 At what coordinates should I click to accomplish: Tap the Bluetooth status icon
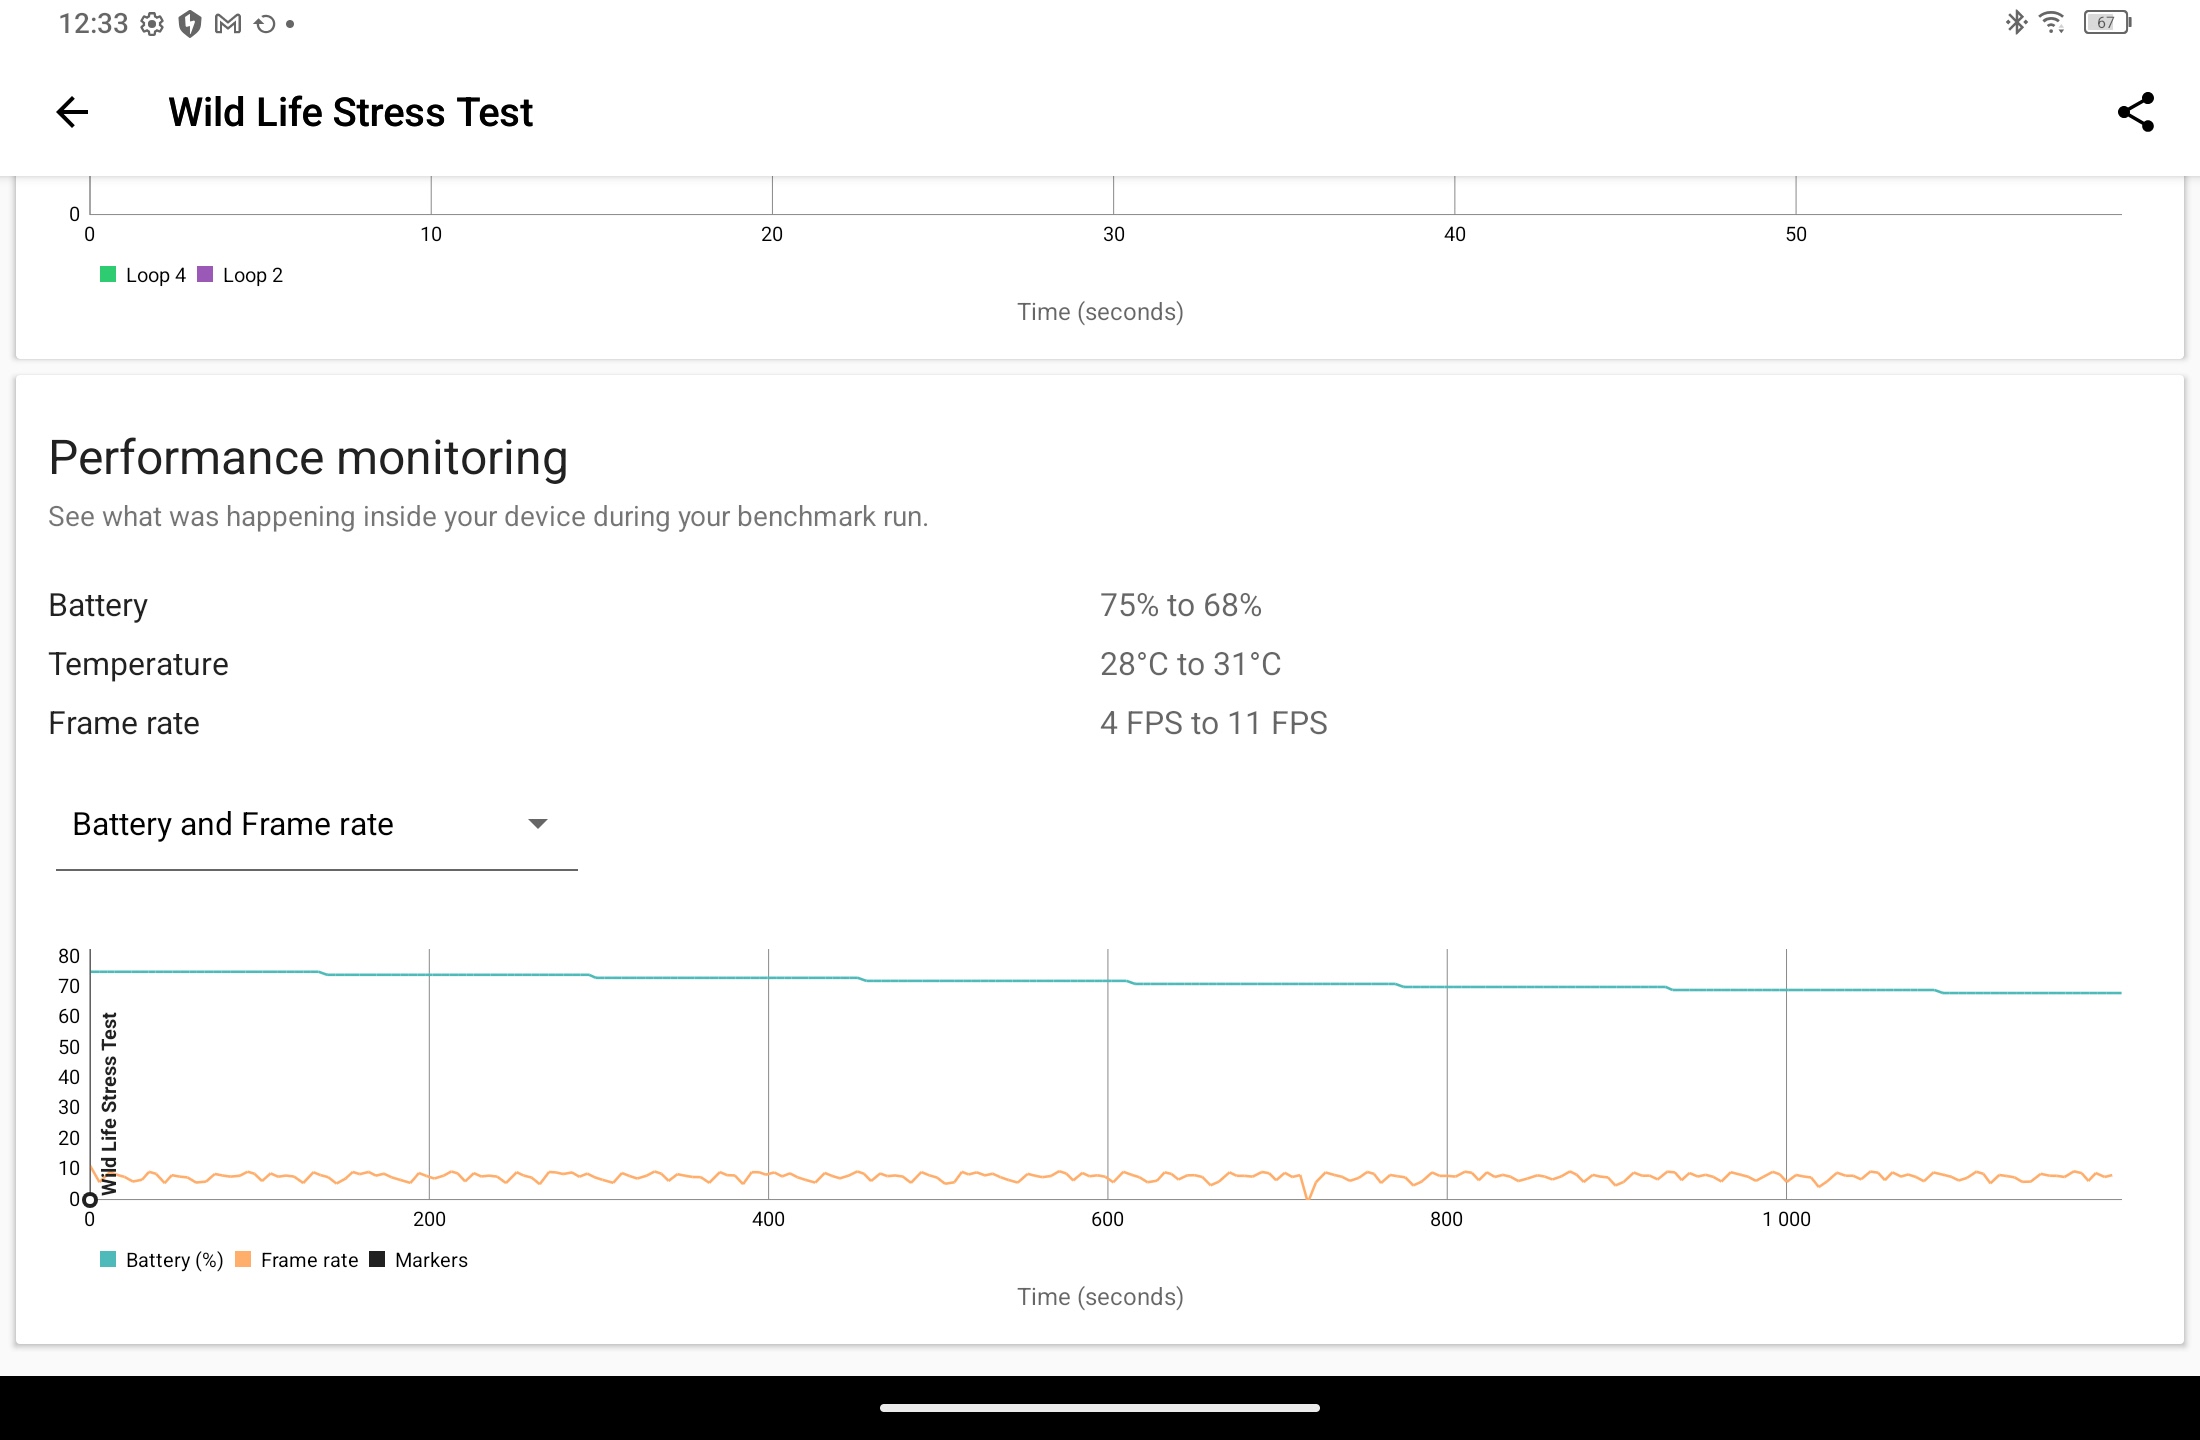click(x=2015, y=22)
